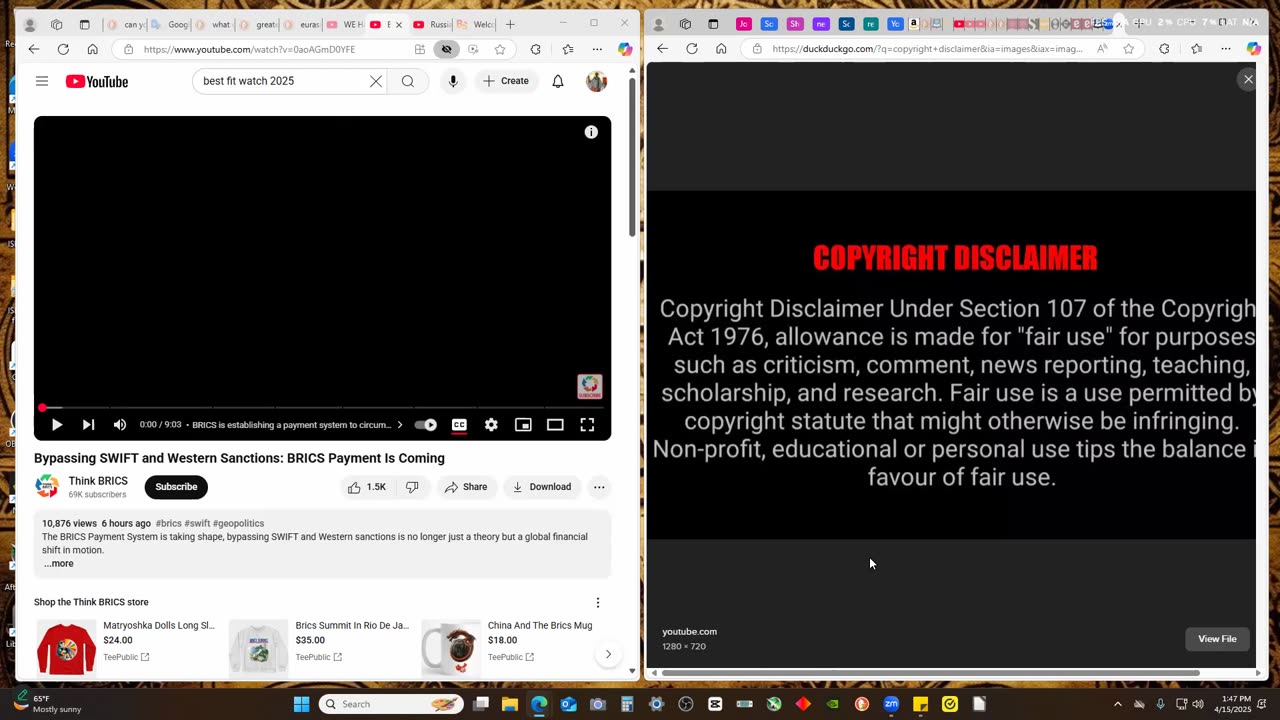Switch to the 'Russi' tab
1280x720 pixels.
[432, 24]
